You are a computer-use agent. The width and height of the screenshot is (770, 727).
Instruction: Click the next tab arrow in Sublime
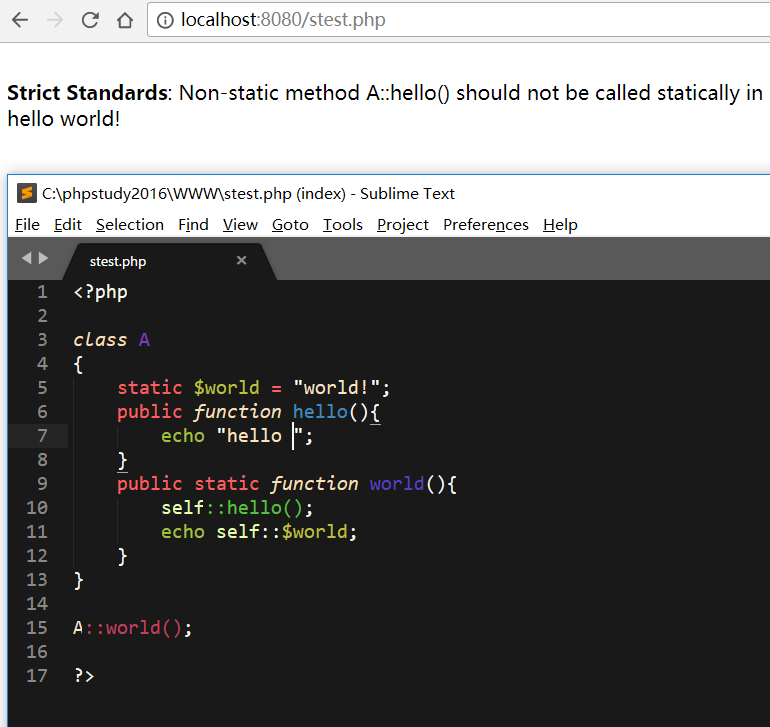tap(43, 259)
